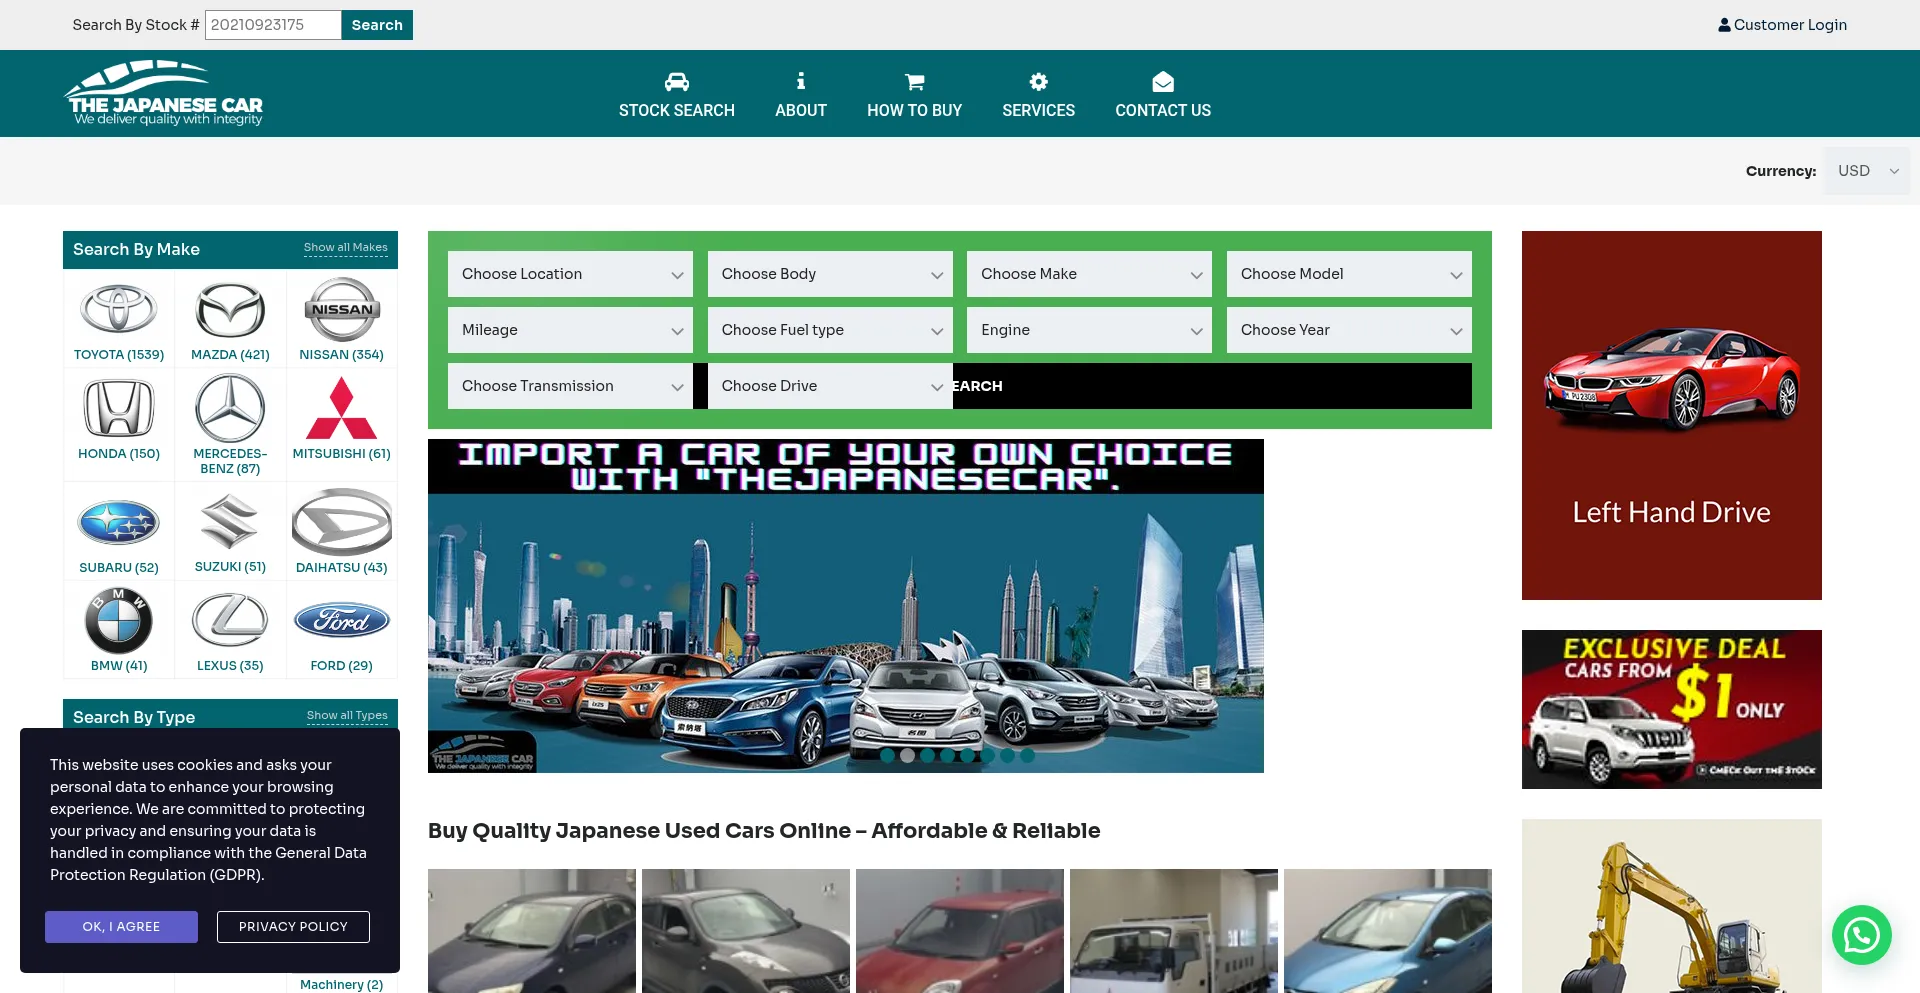Viewport: 1920px width, 993px height.
Task: Click the Ford oval logo
Action: 342,620
